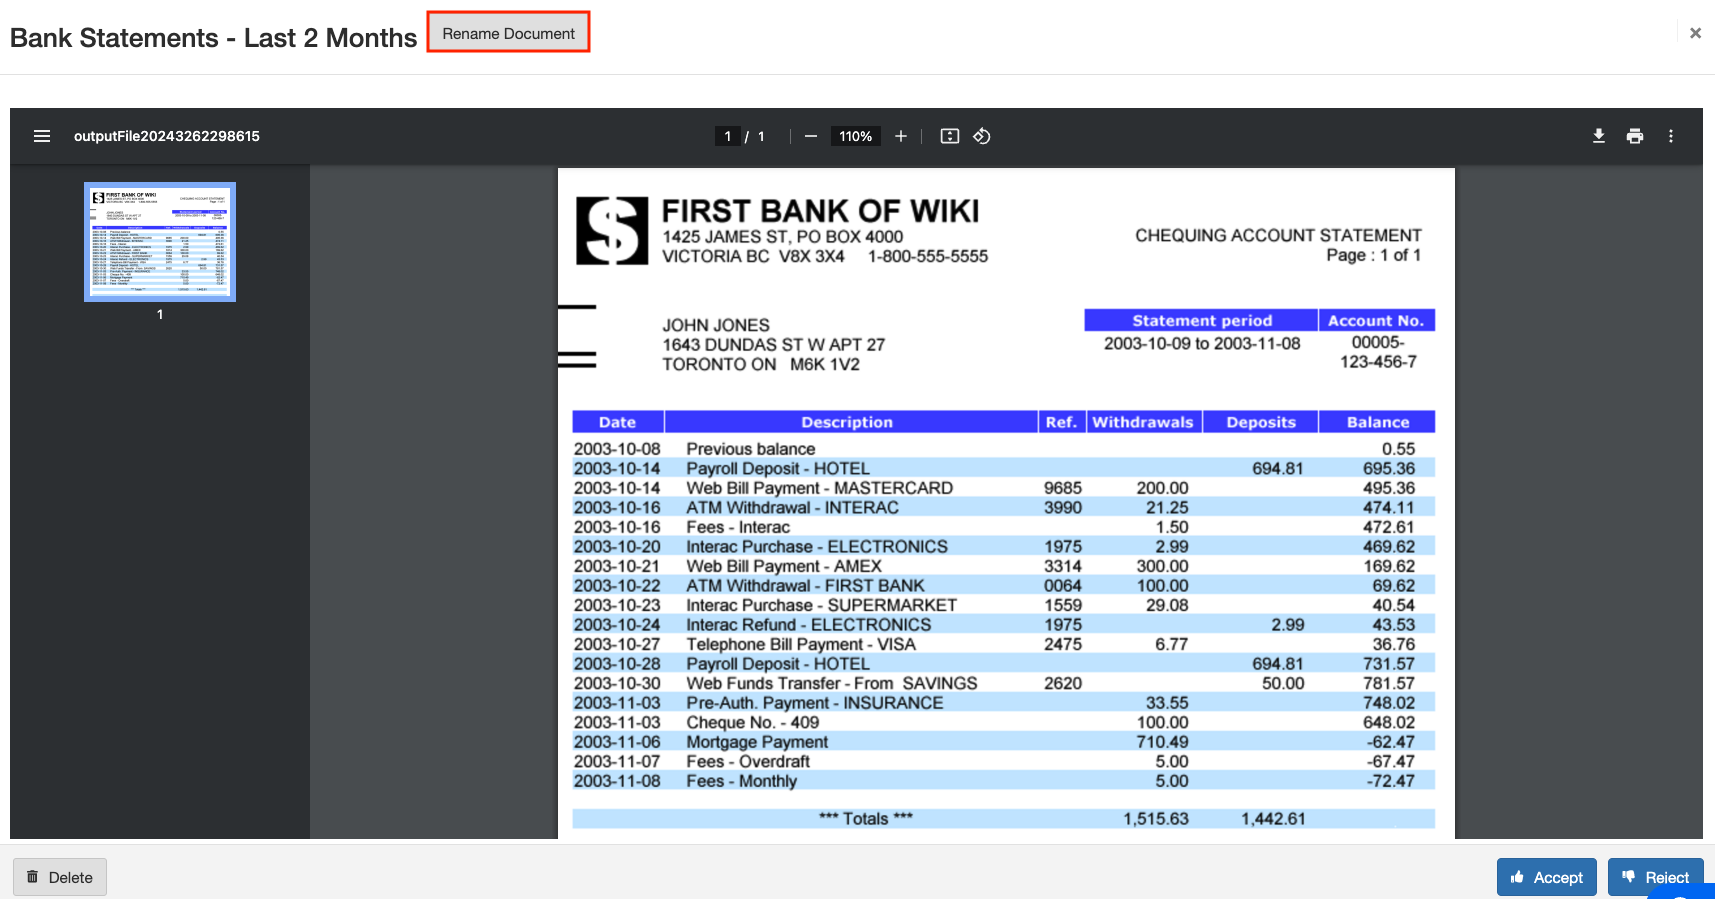Click Pre-Auth. Payment - INSURANCE entry
The width and height of the screenshot is (1715, 899).
click(x=815, y=702)
